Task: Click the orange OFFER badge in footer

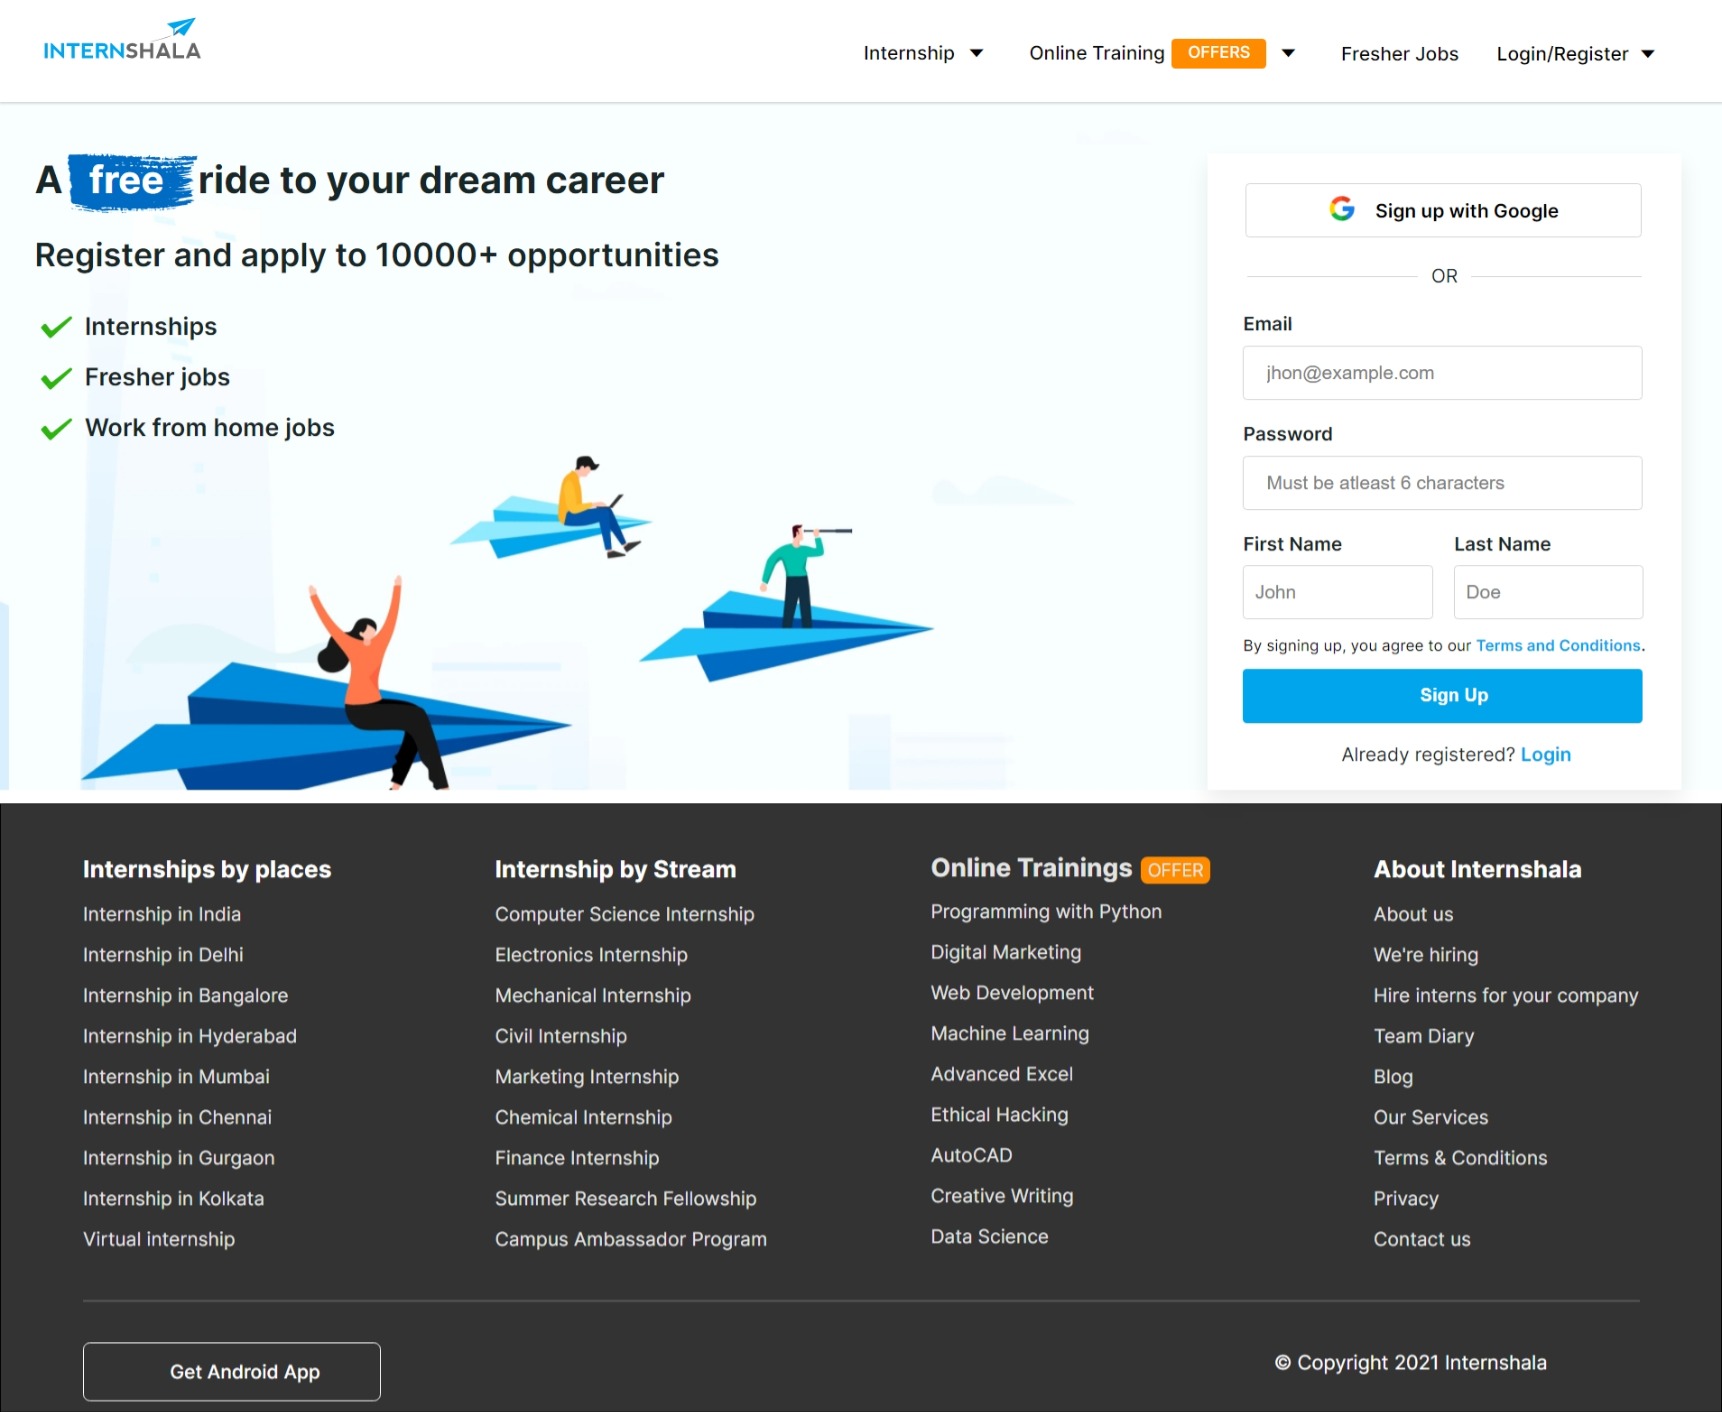Action: pos(1175,870)
